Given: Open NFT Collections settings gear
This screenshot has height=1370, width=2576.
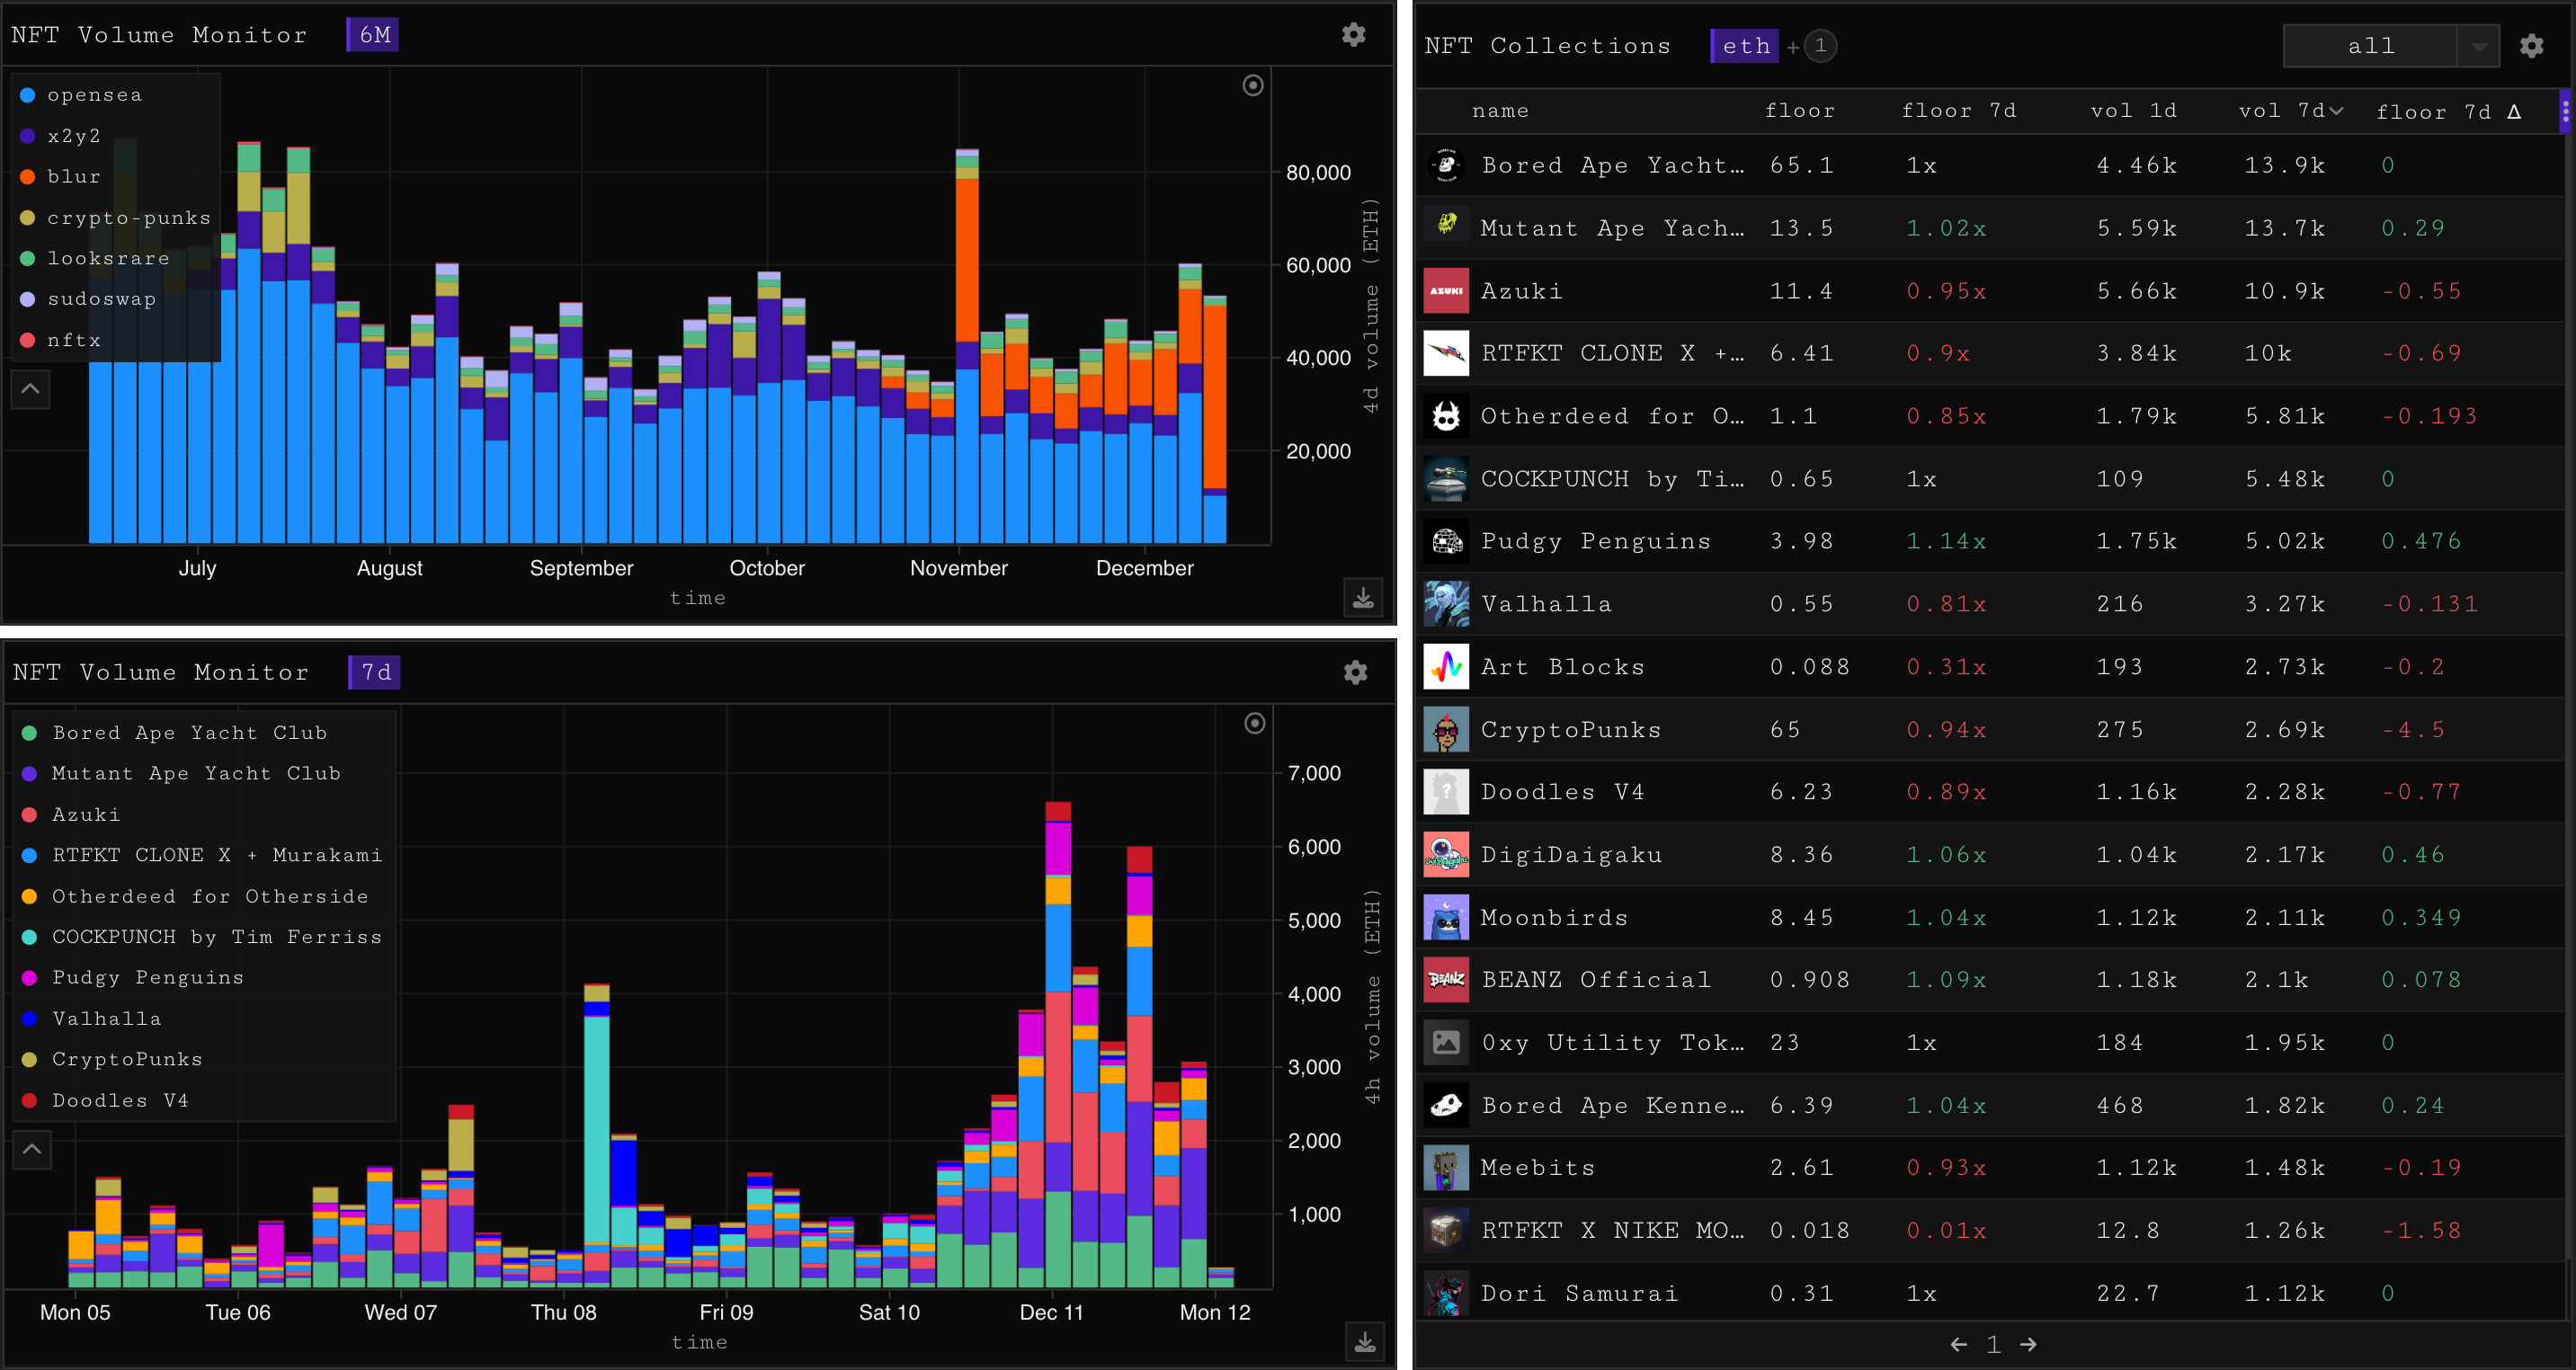Looking at the screenshot, I should 2531,46.
